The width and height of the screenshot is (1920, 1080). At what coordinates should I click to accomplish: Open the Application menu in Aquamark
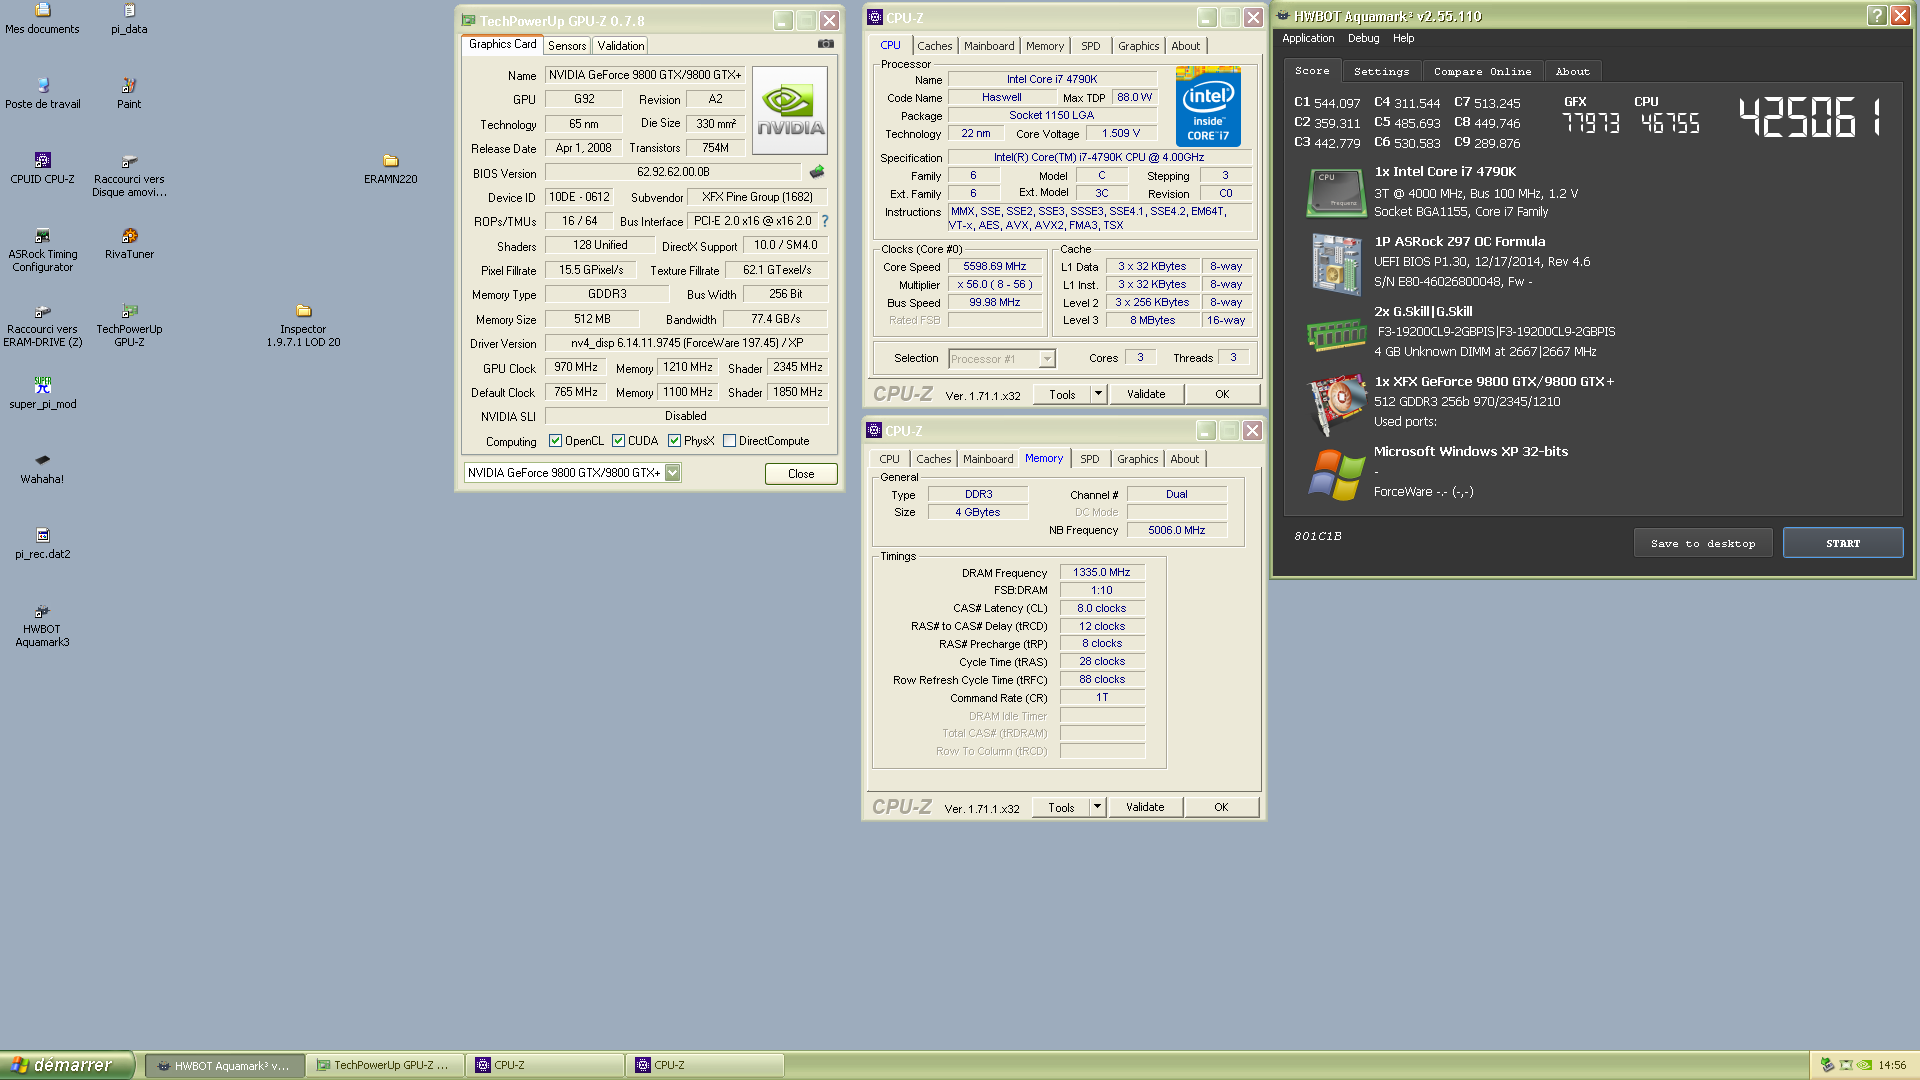click(x=1308, y=38)
